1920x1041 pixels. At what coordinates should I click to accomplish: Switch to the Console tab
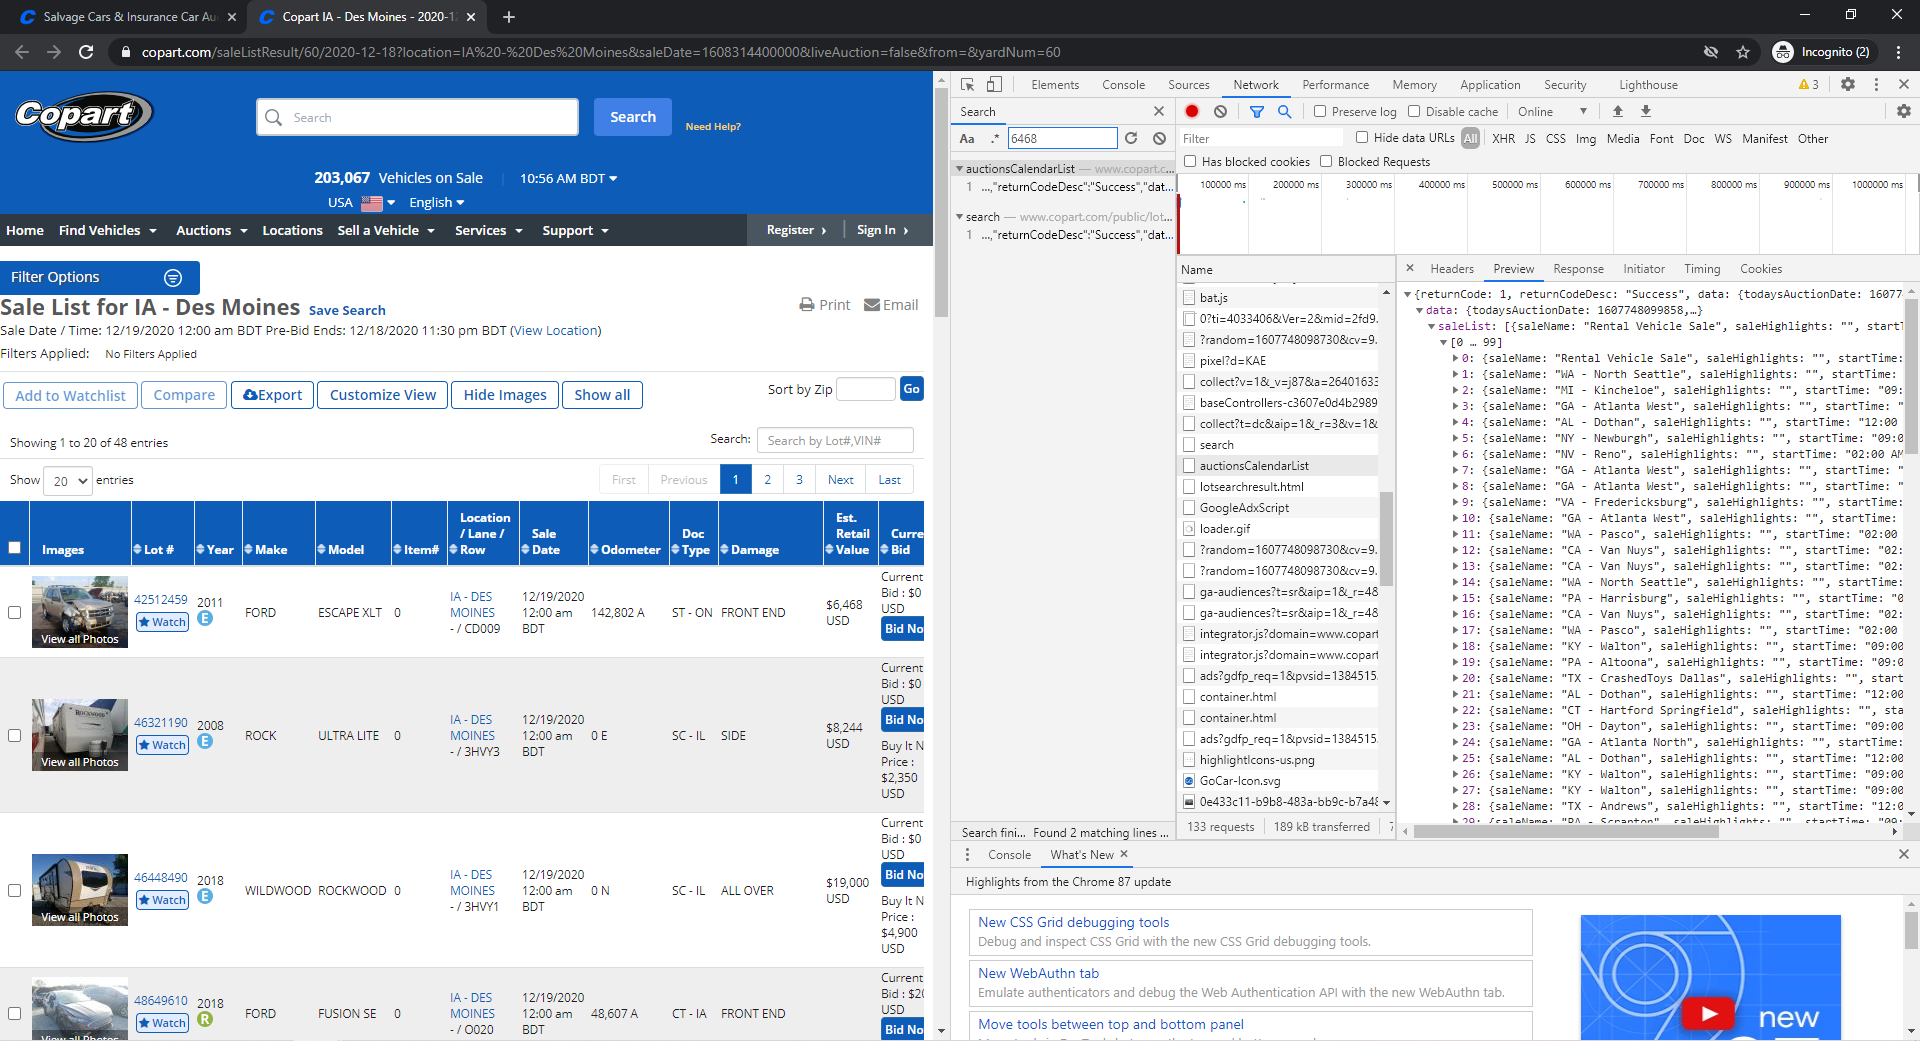[x=1123, y=85]
